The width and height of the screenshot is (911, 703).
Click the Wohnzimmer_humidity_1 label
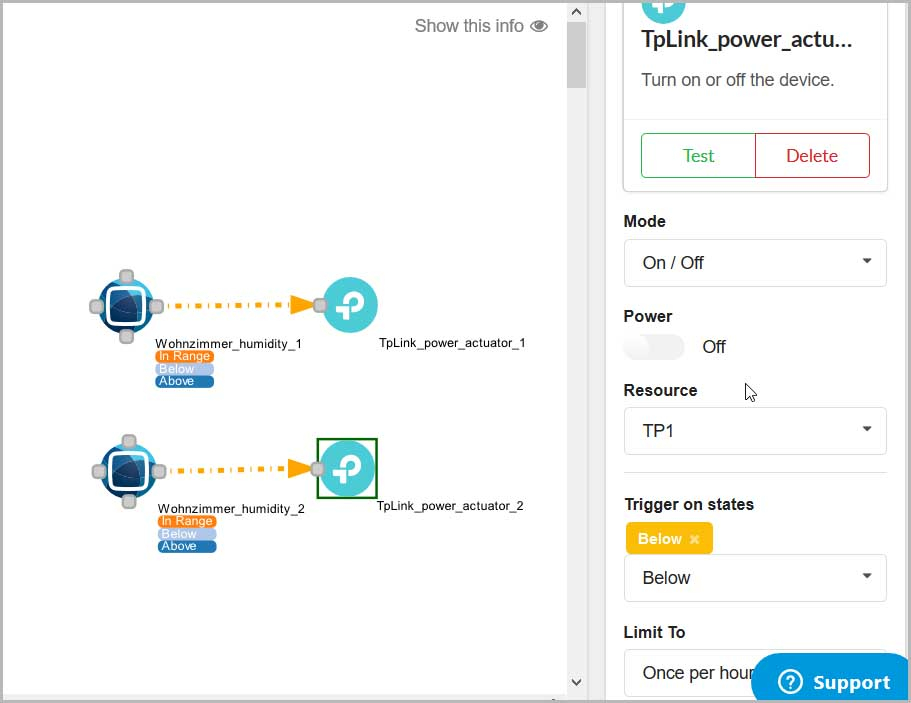click(x=228, y=344)
